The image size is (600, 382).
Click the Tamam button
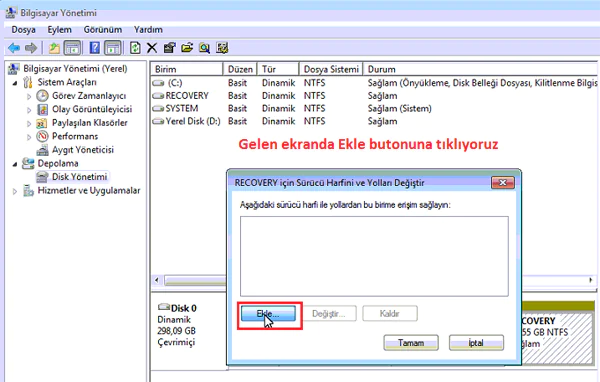411,343
